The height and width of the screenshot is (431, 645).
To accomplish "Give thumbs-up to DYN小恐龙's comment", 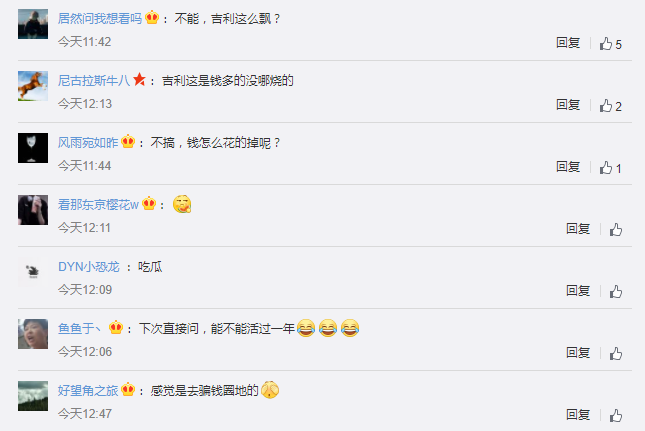I will [615, 292].
